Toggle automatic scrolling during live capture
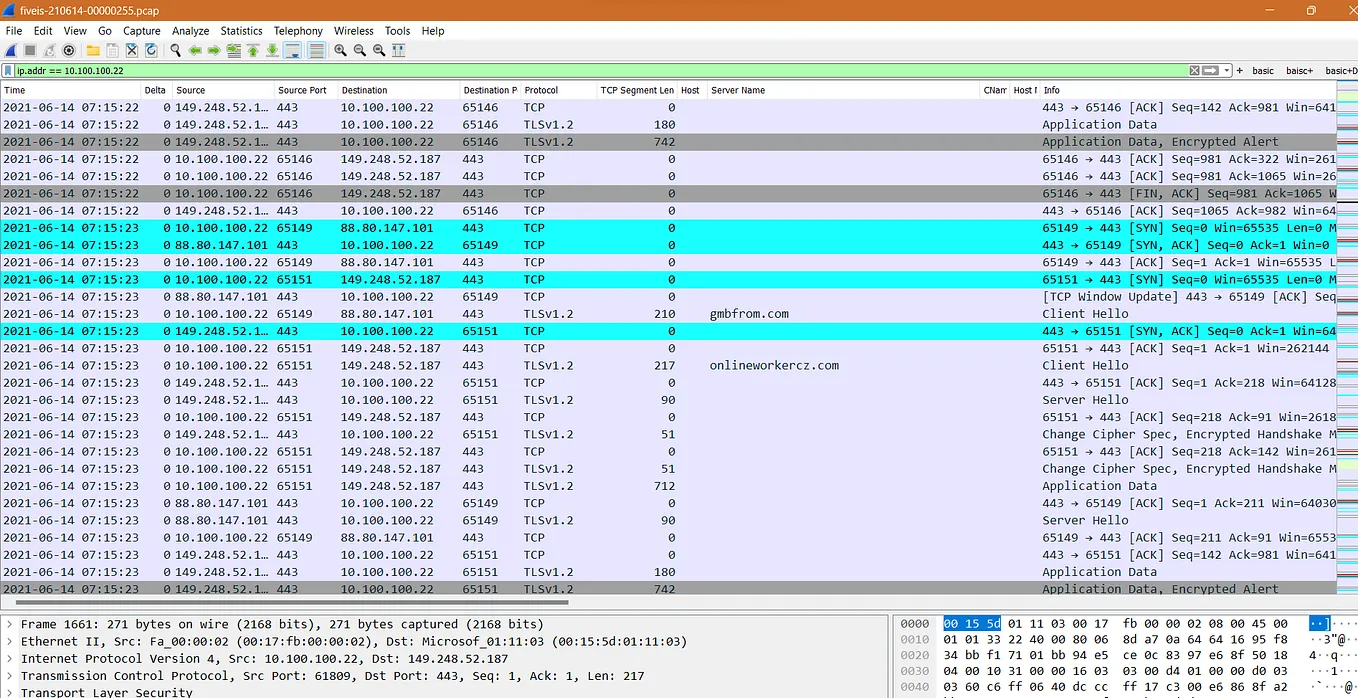 pyautogui.click(x=290, y=50)
